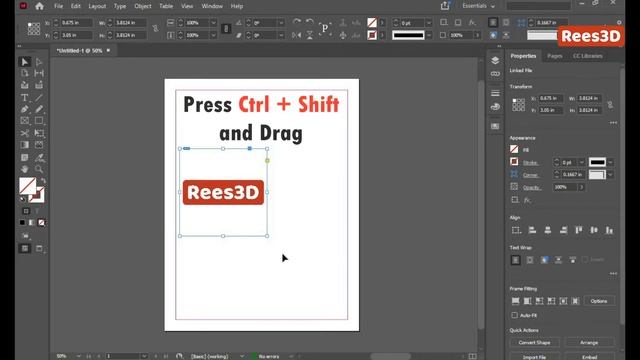
Task: Select the Line tool
Action: click(39, 98)
